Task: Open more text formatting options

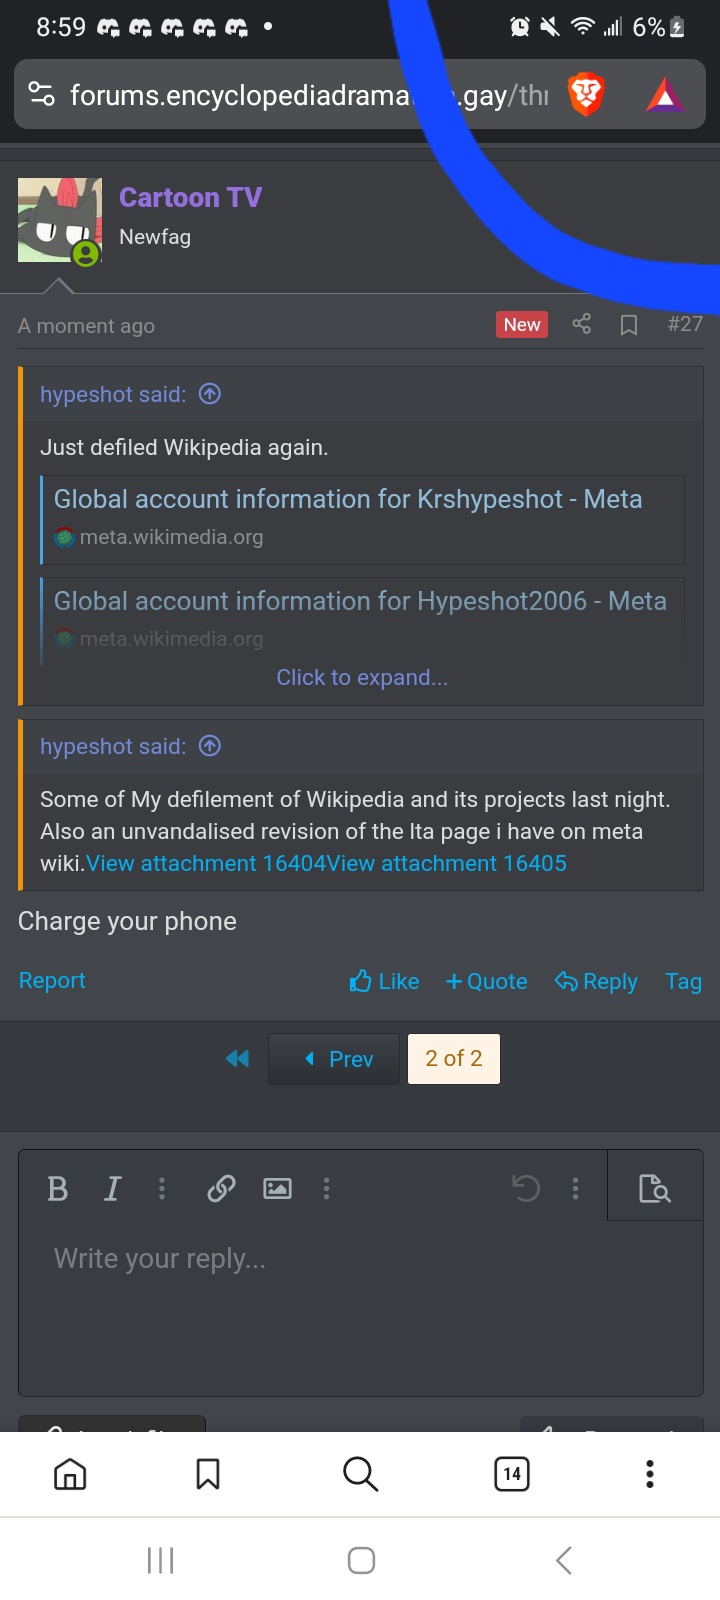Action: tap(162, 1188)
